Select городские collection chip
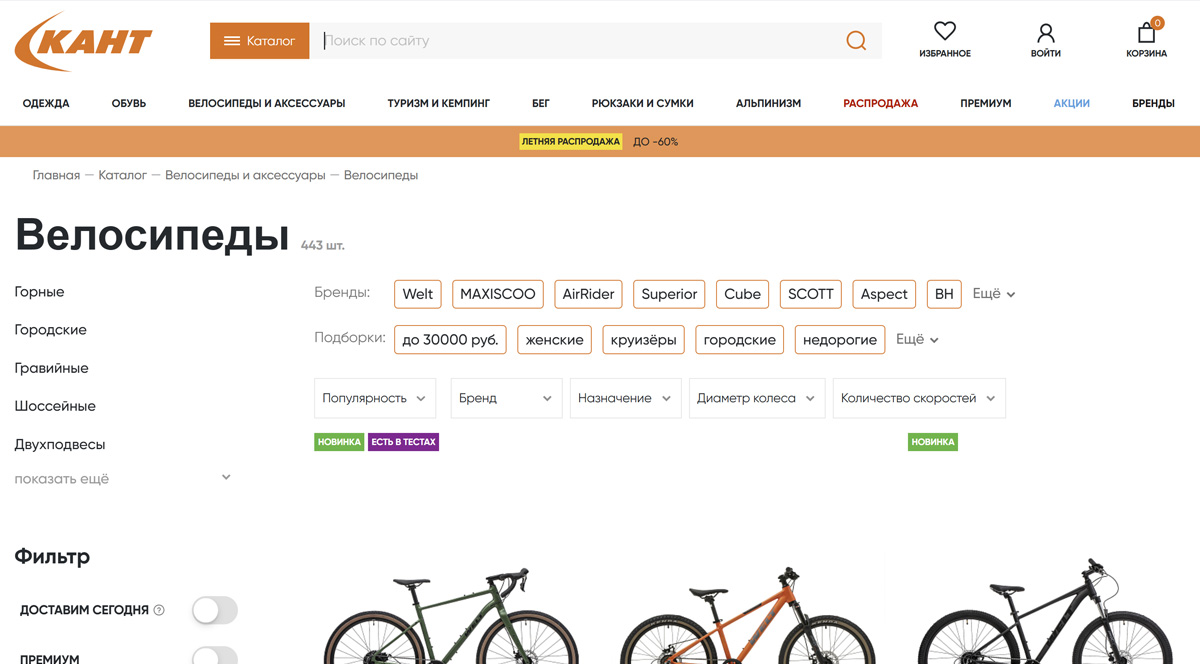1200x664 pixels. click(740, 340)
